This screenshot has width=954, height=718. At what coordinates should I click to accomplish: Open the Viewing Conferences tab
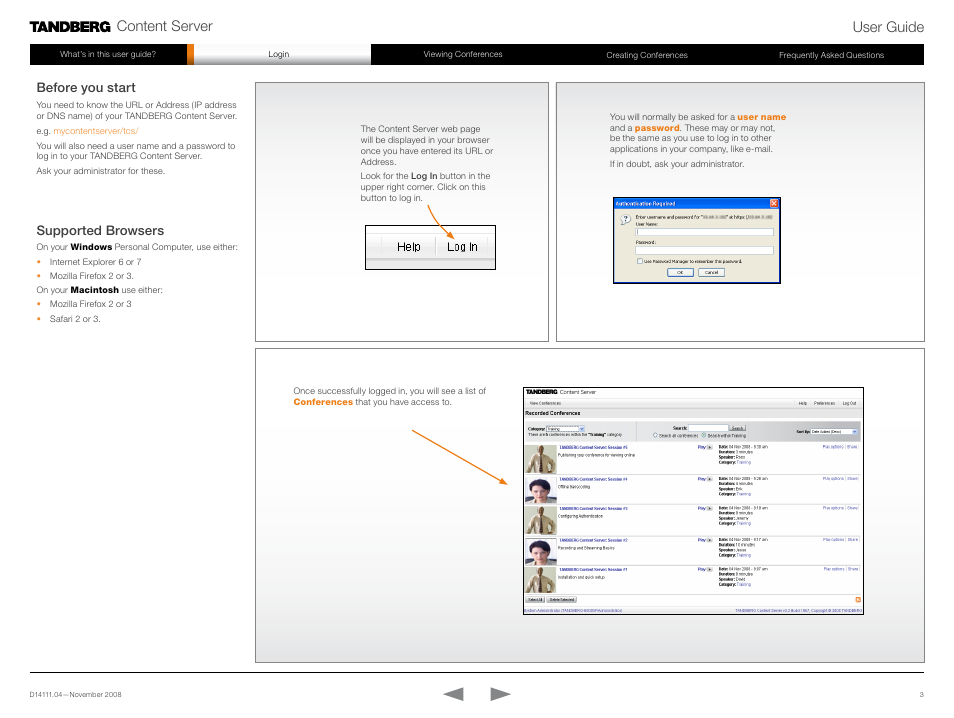point(463,54)
